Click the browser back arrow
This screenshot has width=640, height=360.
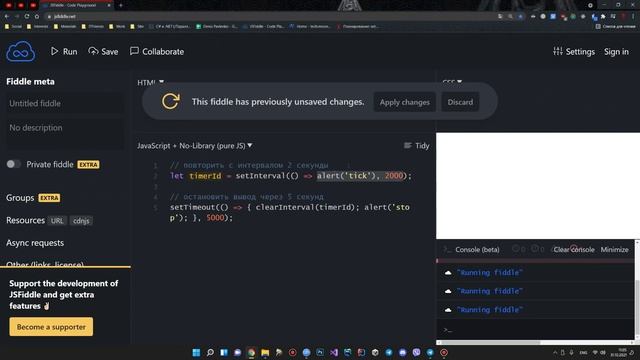pos(7,16)
